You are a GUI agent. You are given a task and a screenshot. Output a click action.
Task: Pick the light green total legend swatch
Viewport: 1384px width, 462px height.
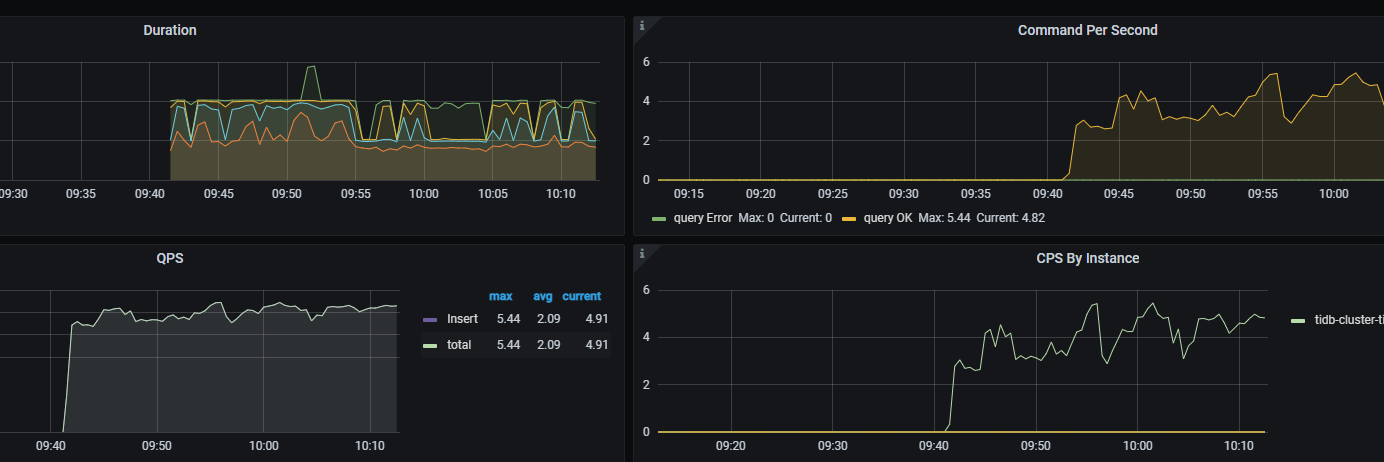(430, 346)
